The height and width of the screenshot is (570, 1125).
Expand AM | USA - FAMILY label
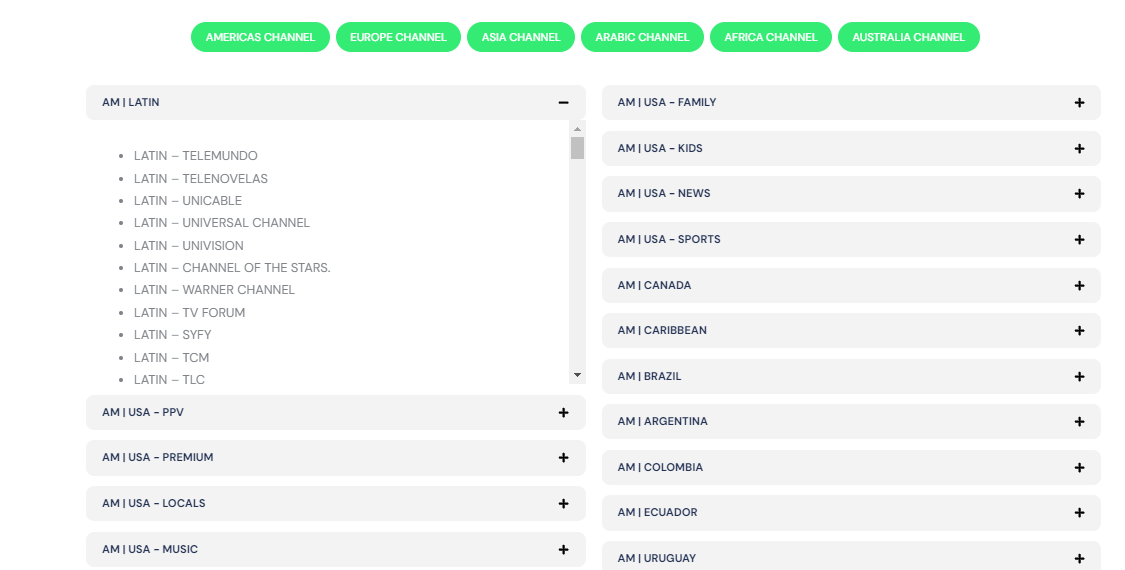point(667,102)
